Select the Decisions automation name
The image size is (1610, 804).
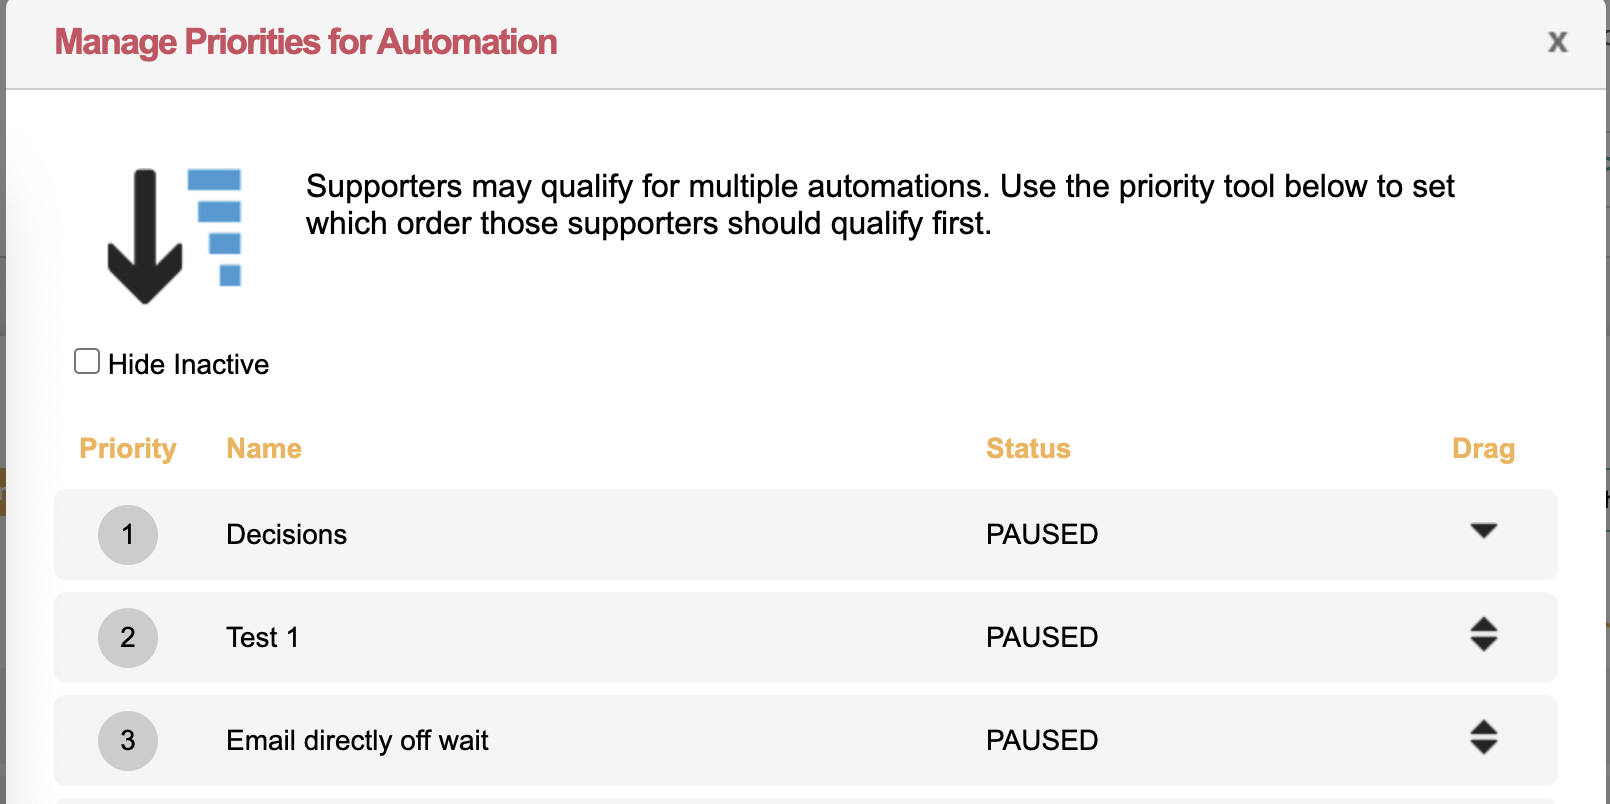pyautogui.click(x=286, y=535)
